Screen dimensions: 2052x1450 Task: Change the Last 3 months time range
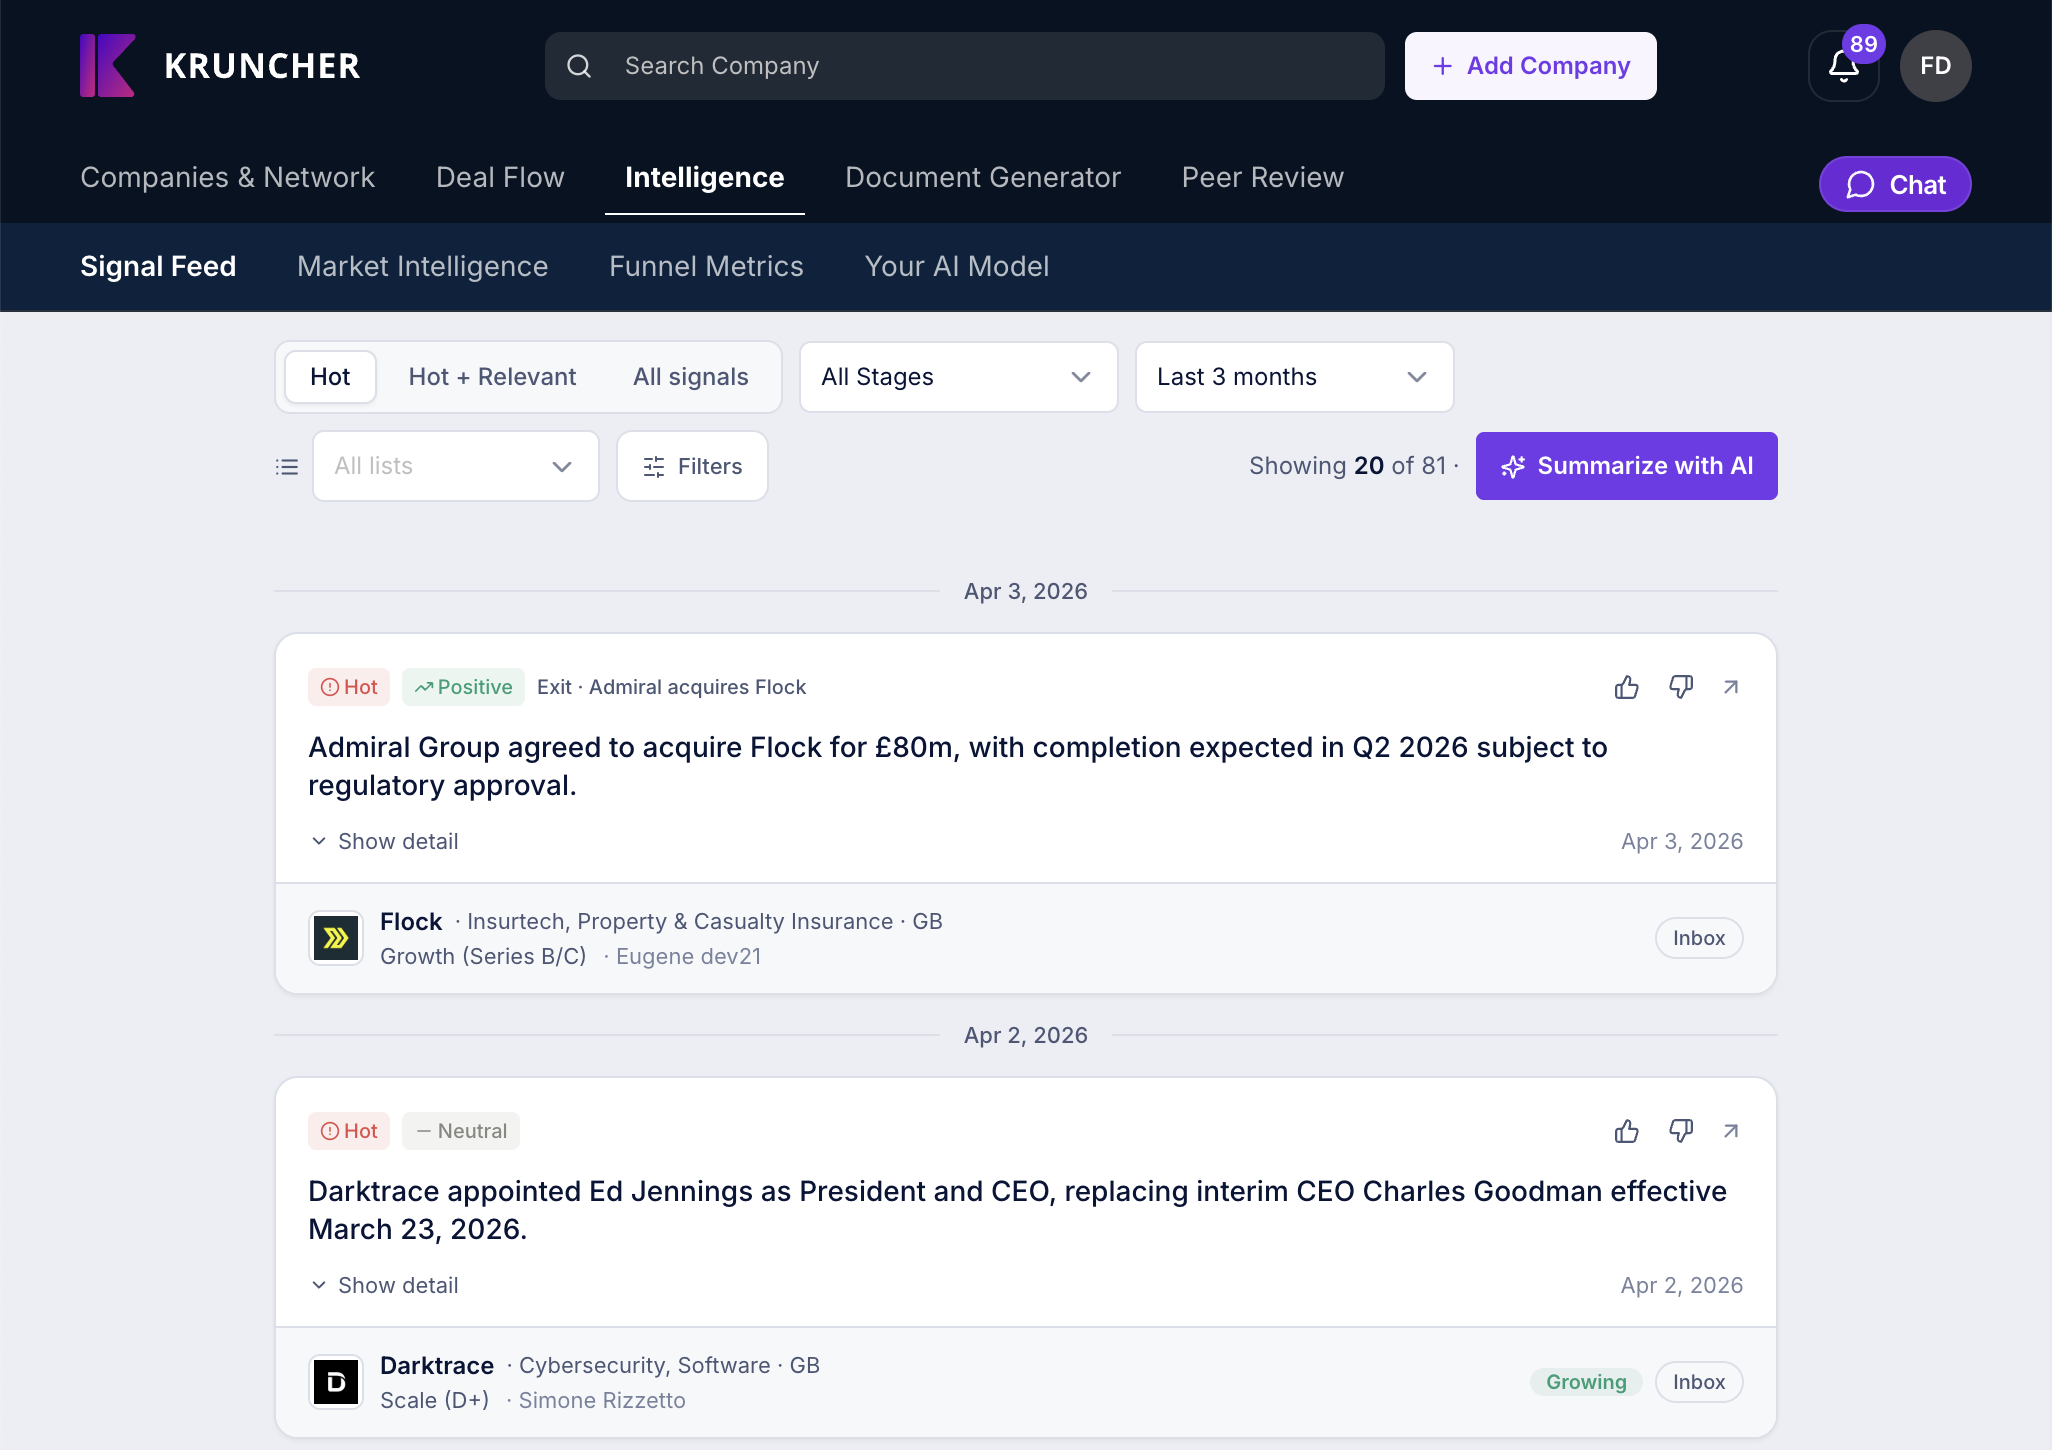click(x=1293, y=377)
